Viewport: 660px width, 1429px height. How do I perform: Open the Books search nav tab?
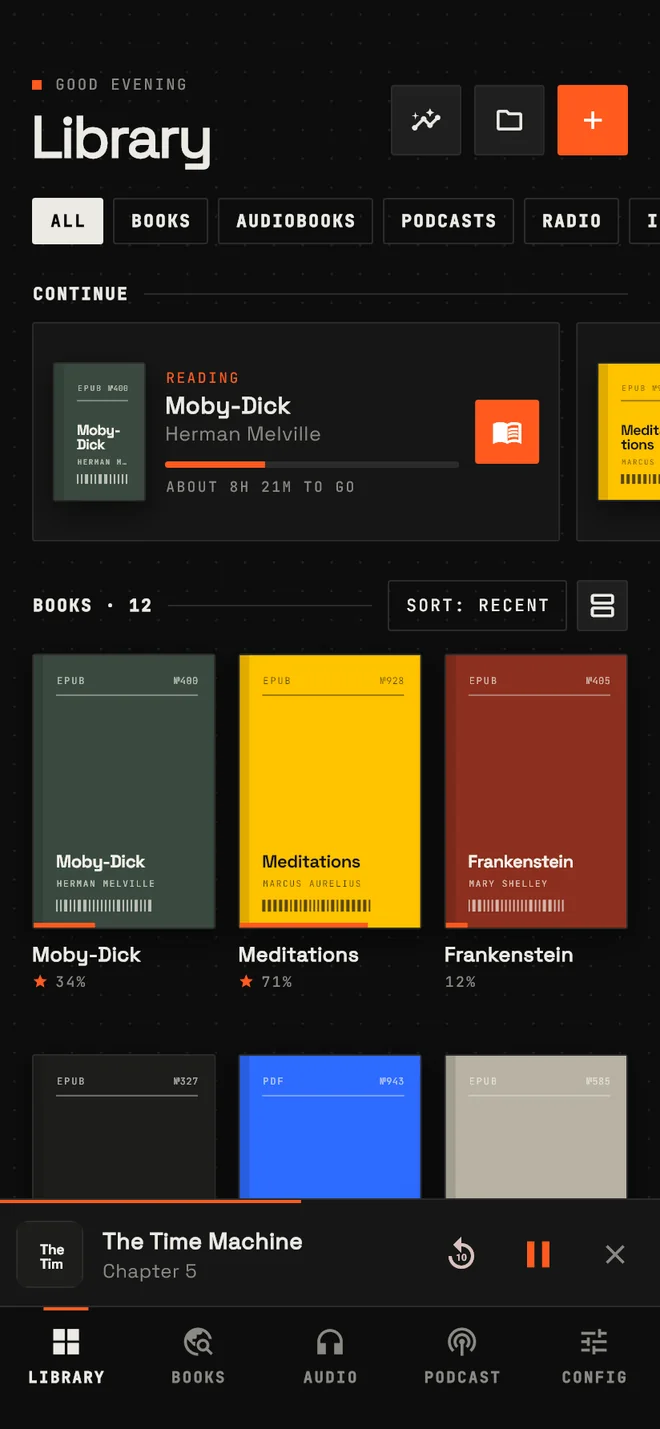[x=198, y=1357]
